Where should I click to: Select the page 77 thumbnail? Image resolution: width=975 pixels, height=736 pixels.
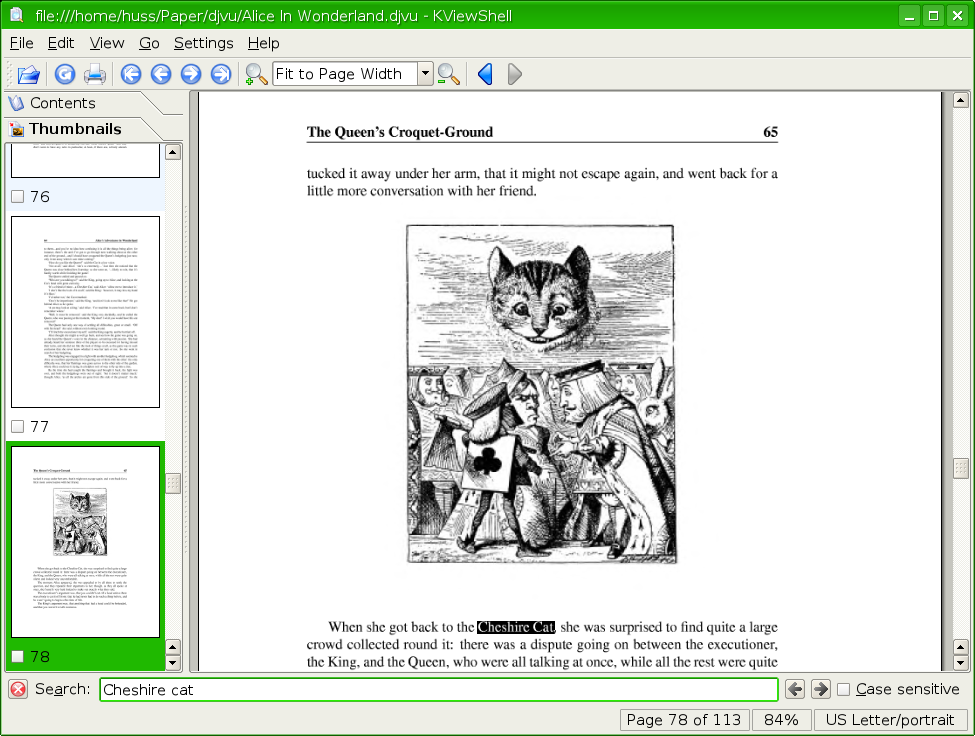click(x=85, y=312)
